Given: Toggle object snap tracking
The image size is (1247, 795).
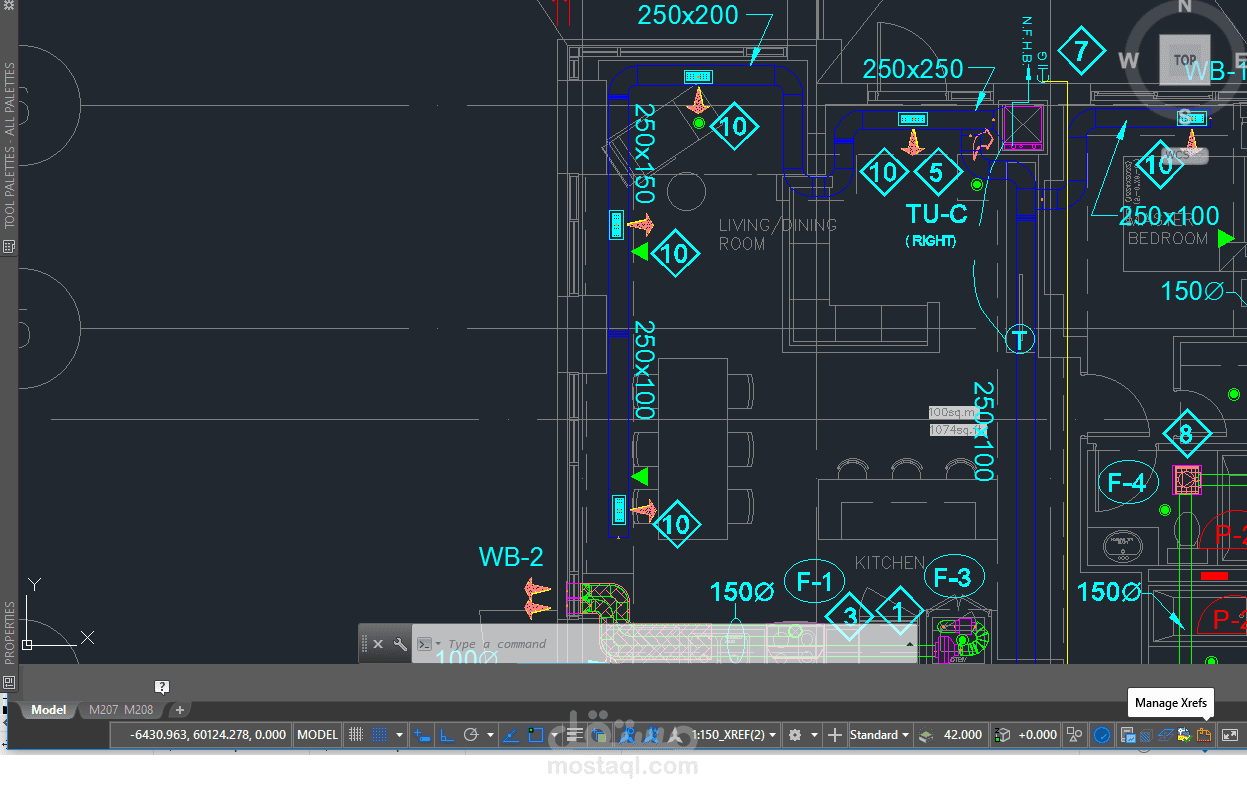Looking at the screenshot, I should 511,735.
